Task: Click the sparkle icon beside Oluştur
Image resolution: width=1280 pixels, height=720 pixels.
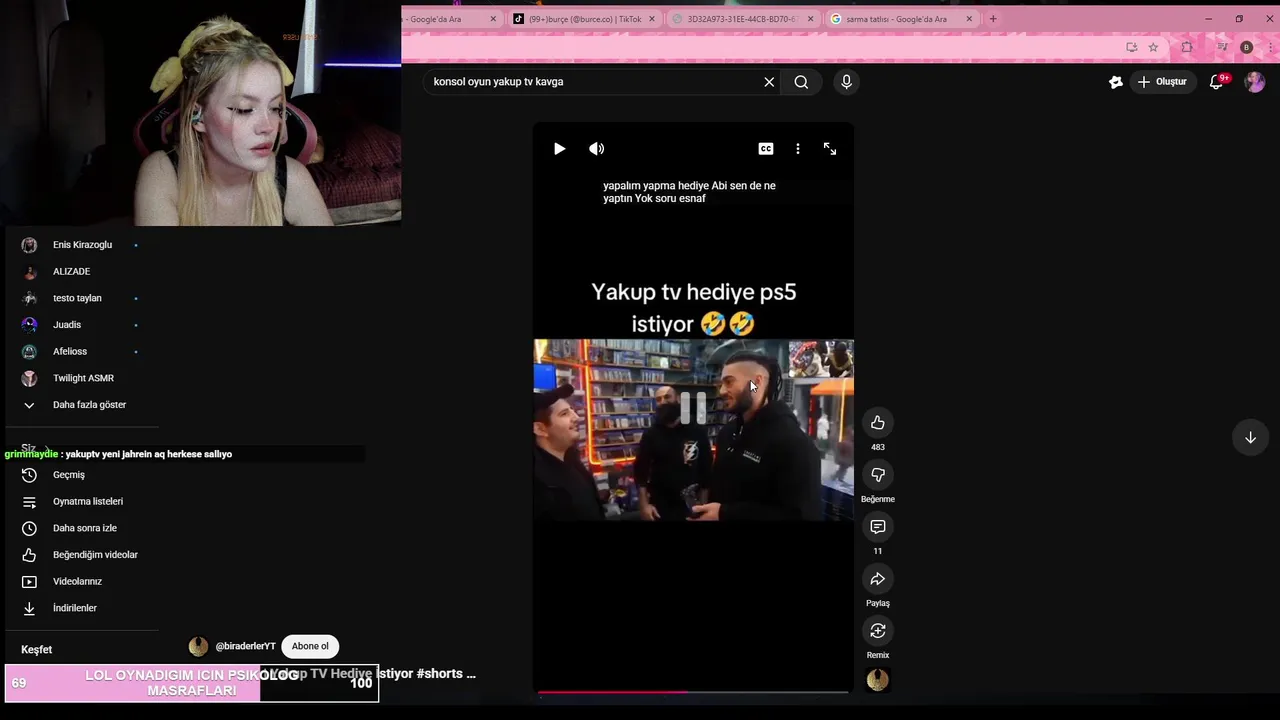Action: (1116, 82)
